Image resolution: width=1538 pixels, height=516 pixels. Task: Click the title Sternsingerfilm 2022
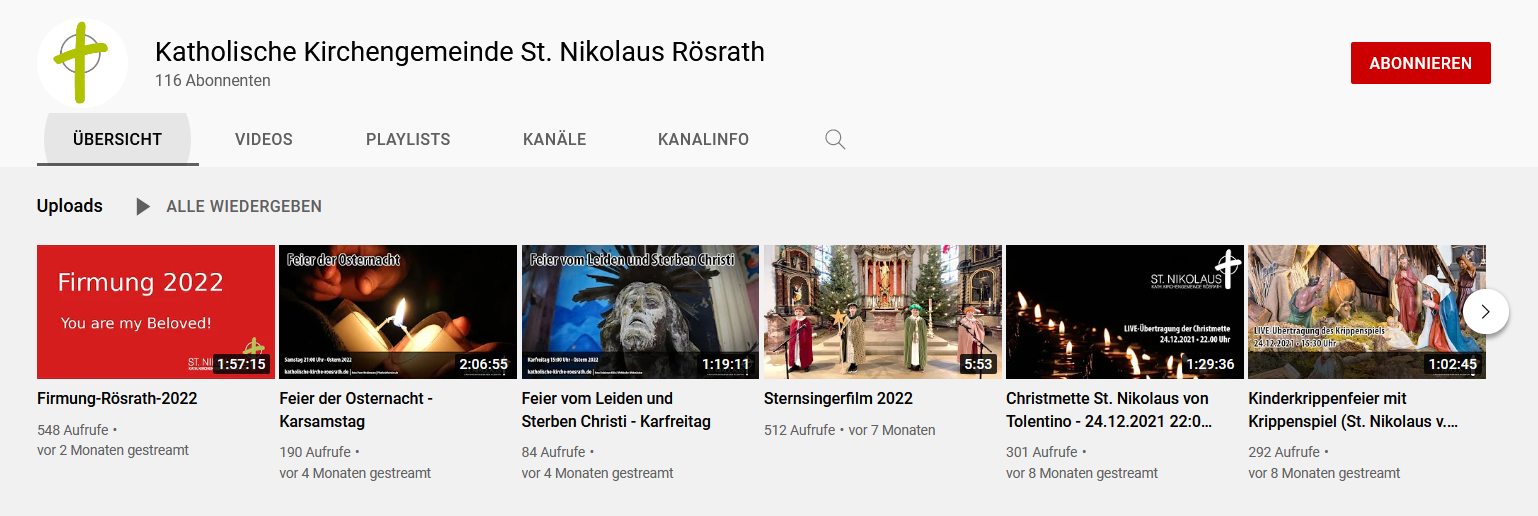point(838,398)
